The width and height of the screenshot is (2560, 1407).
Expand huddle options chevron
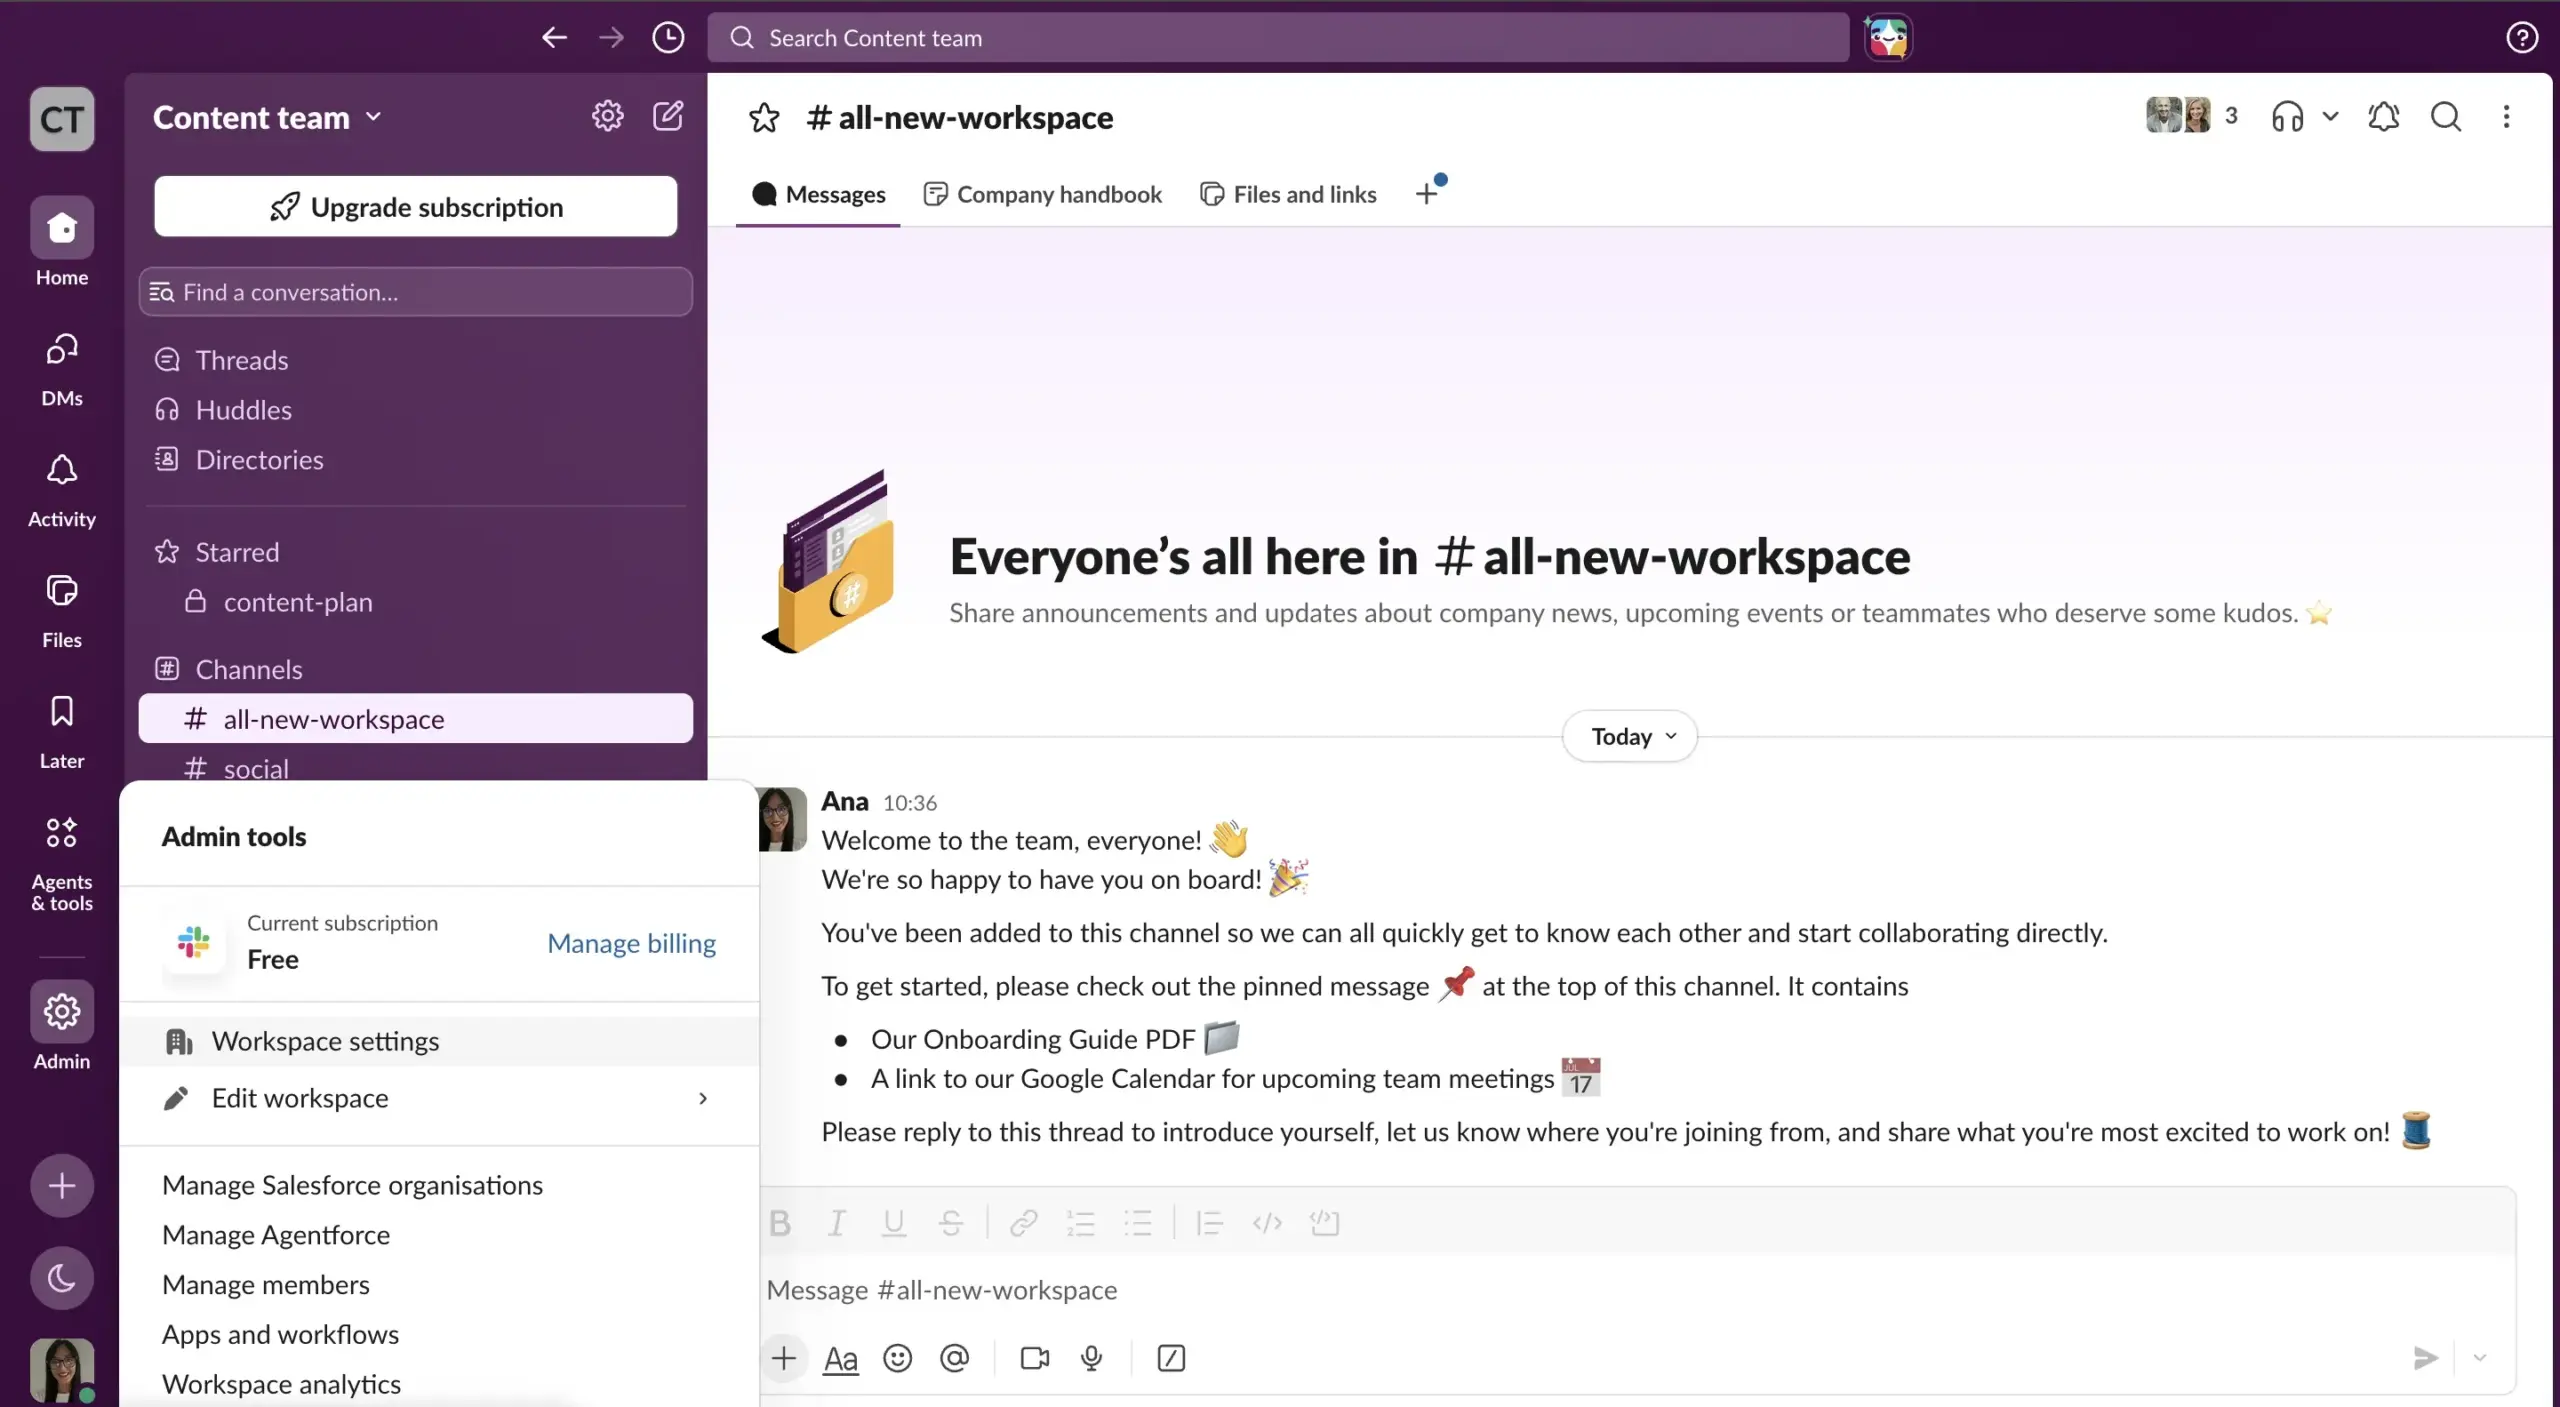tap(2330, 117)
